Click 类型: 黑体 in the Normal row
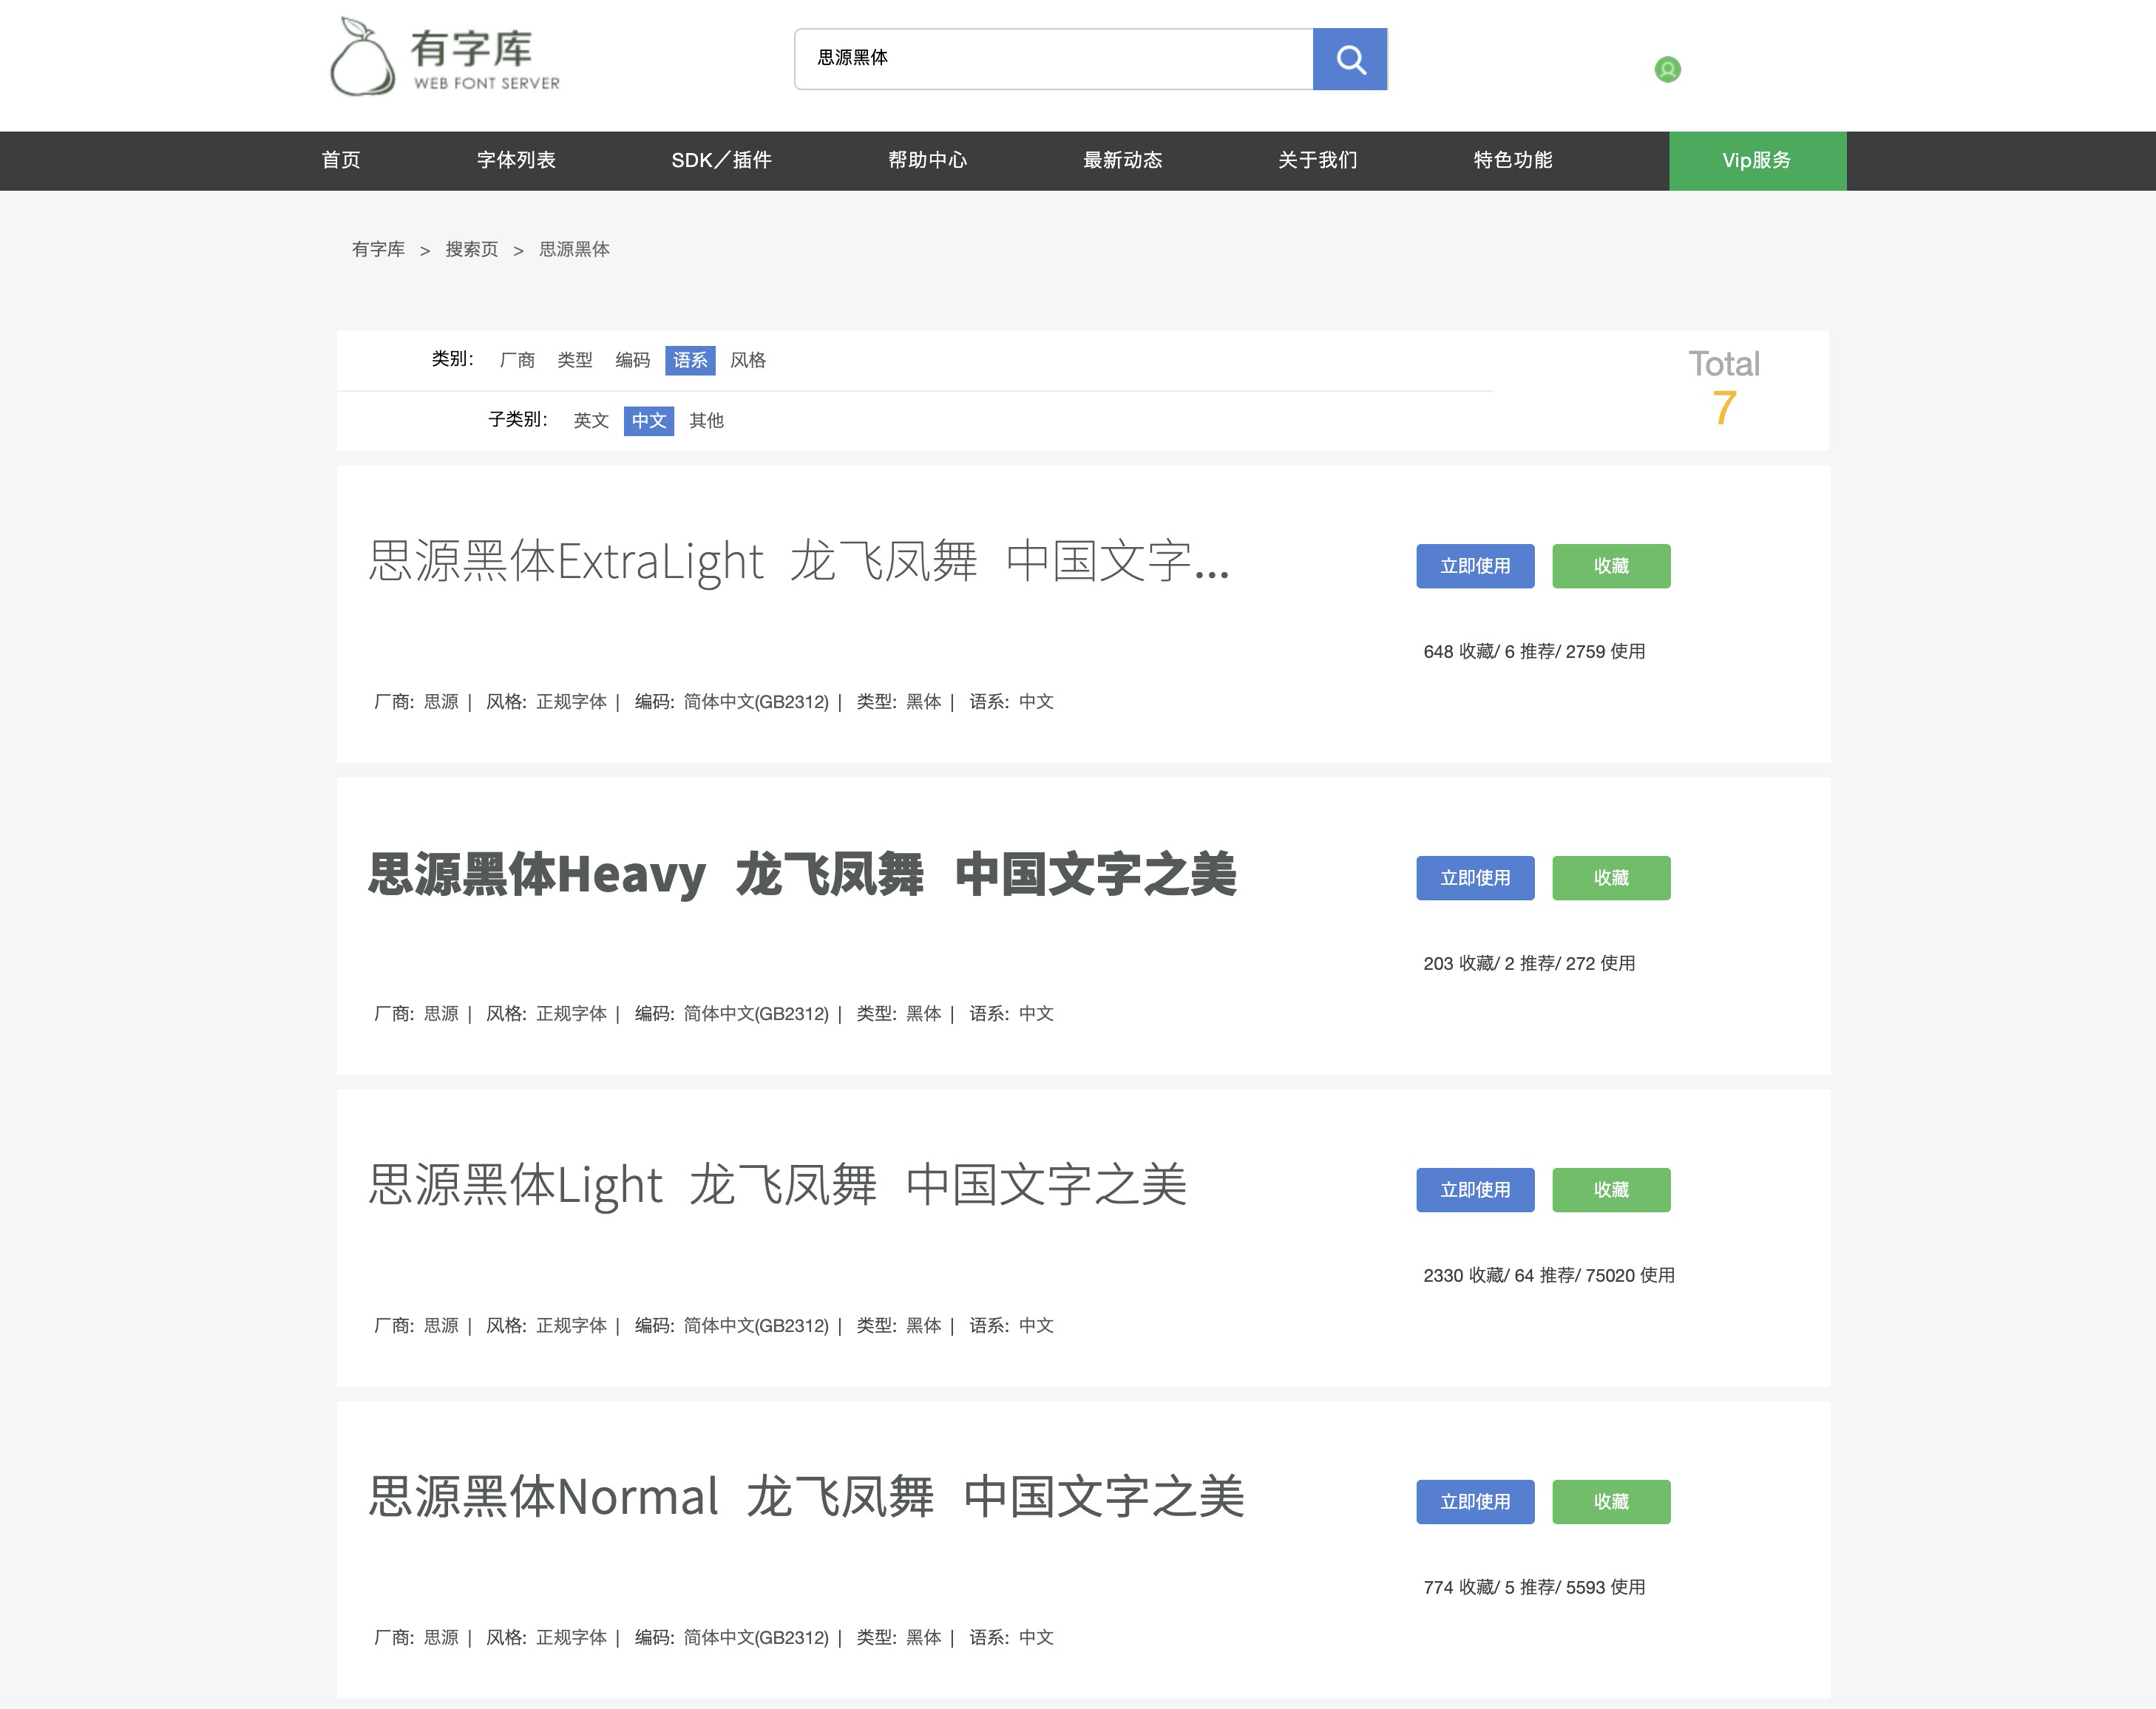Viewport: 2156px width, 1709px height. coord(899,1638)
